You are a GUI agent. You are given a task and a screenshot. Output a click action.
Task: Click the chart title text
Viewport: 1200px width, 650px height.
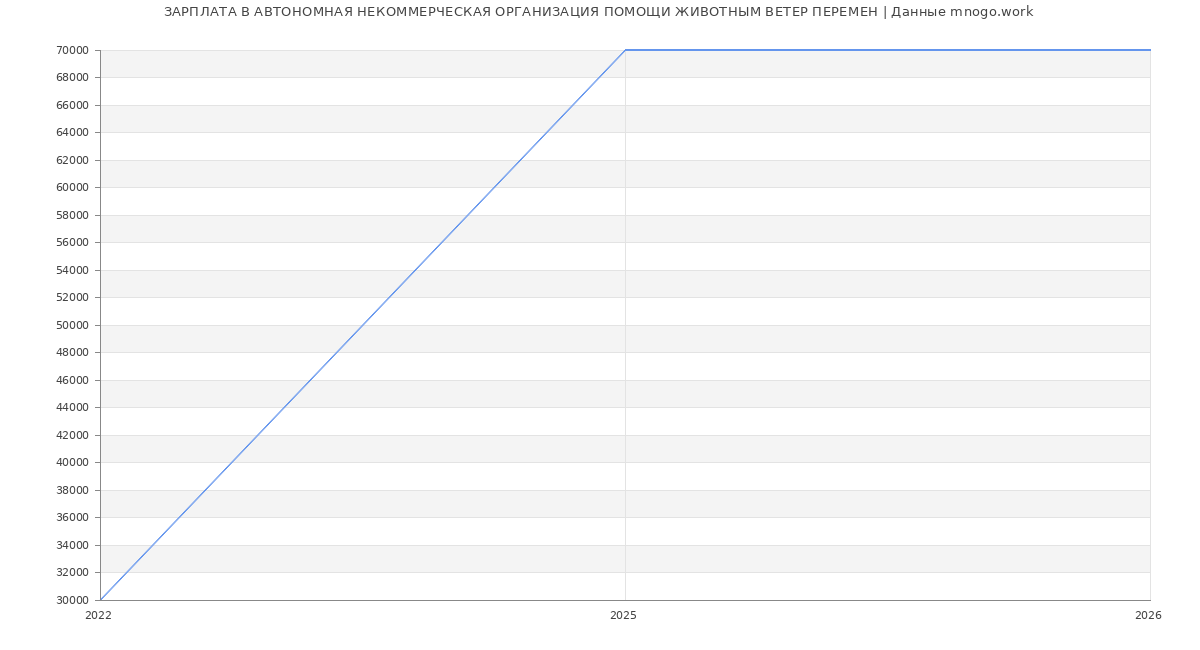click(598, 12)
